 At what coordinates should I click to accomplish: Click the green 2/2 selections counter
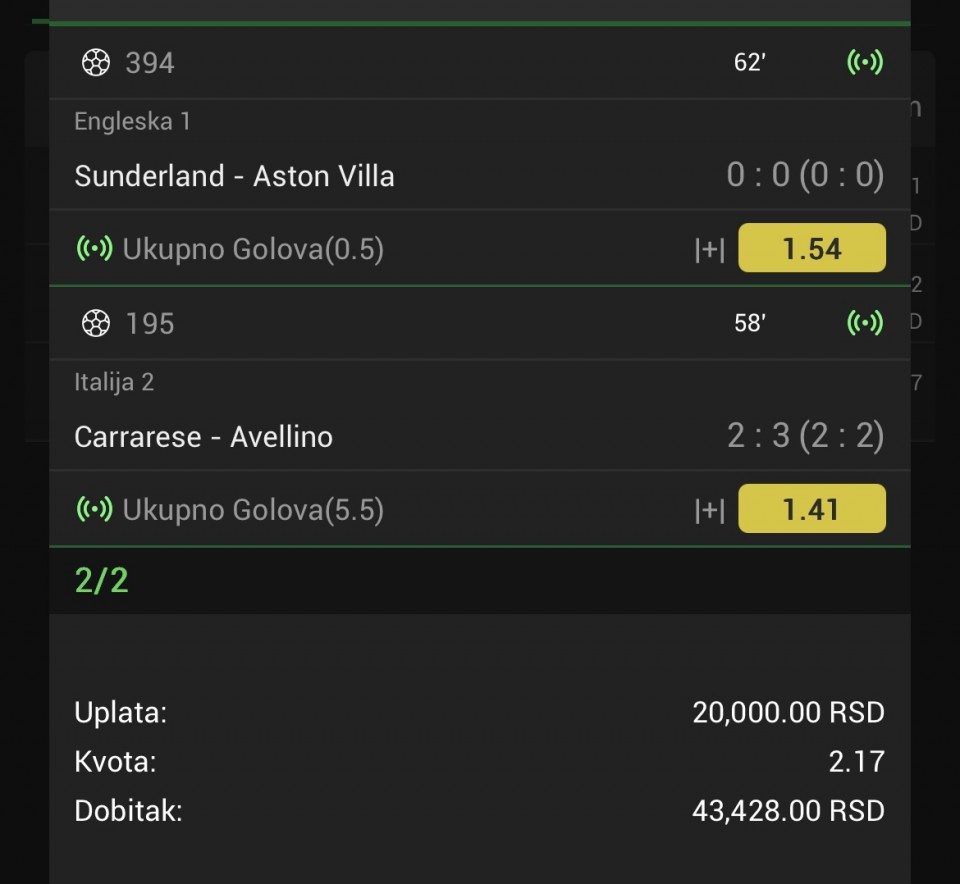(101, 581)
